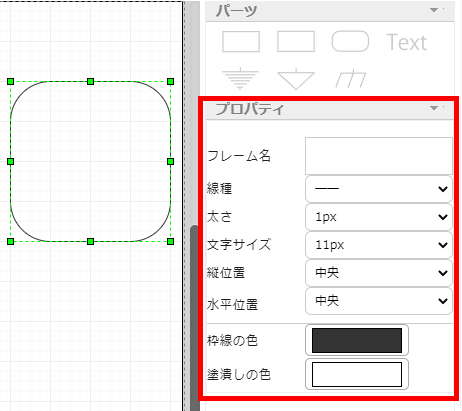This screenshot has height=411, width=462.
Task: Click the パーツ panel title
Action: pos(236,11)
